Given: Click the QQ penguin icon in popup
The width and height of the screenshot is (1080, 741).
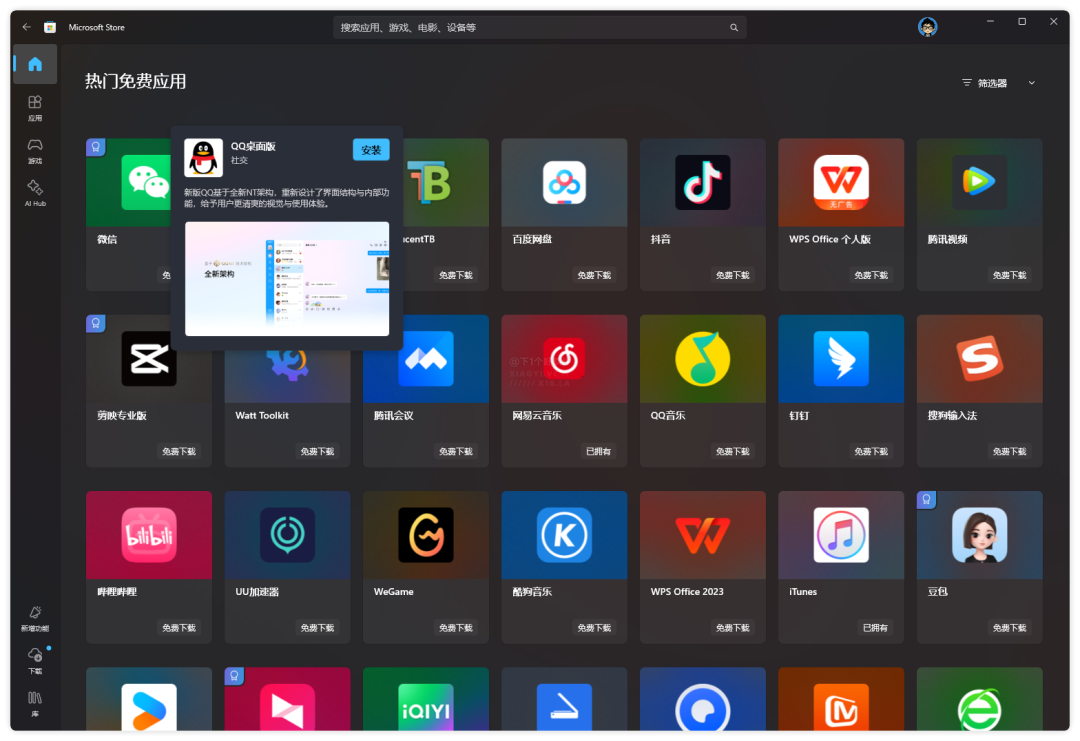Looking at the screenshot, I should pos(203,158).
